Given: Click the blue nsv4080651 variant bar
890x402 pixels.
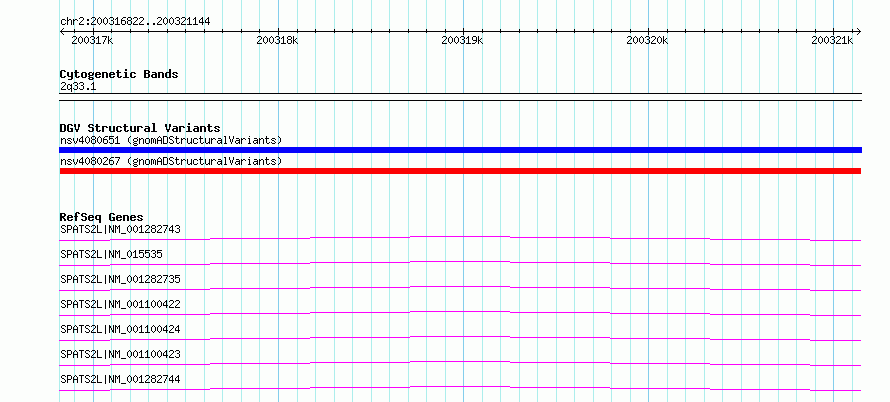Looking at the screenshot, I should tap(460, 150).
